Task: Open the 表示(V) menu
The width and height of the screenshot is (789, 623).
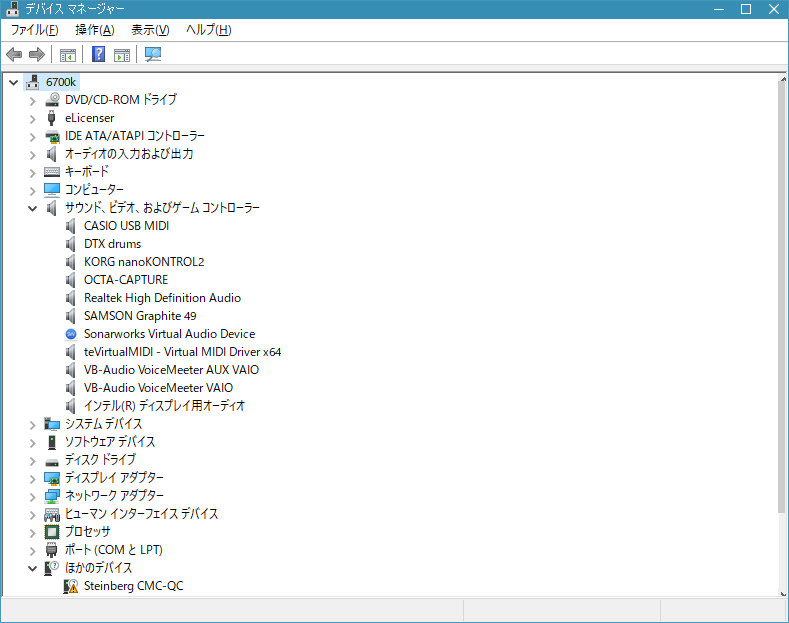Action: (150, 30)
